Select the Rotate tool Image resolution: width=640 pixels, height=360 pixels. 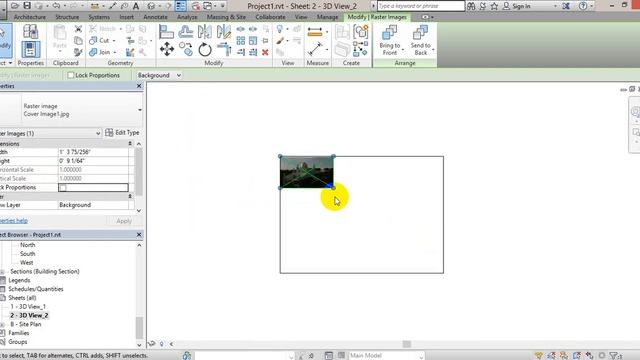tap(205, 49)
